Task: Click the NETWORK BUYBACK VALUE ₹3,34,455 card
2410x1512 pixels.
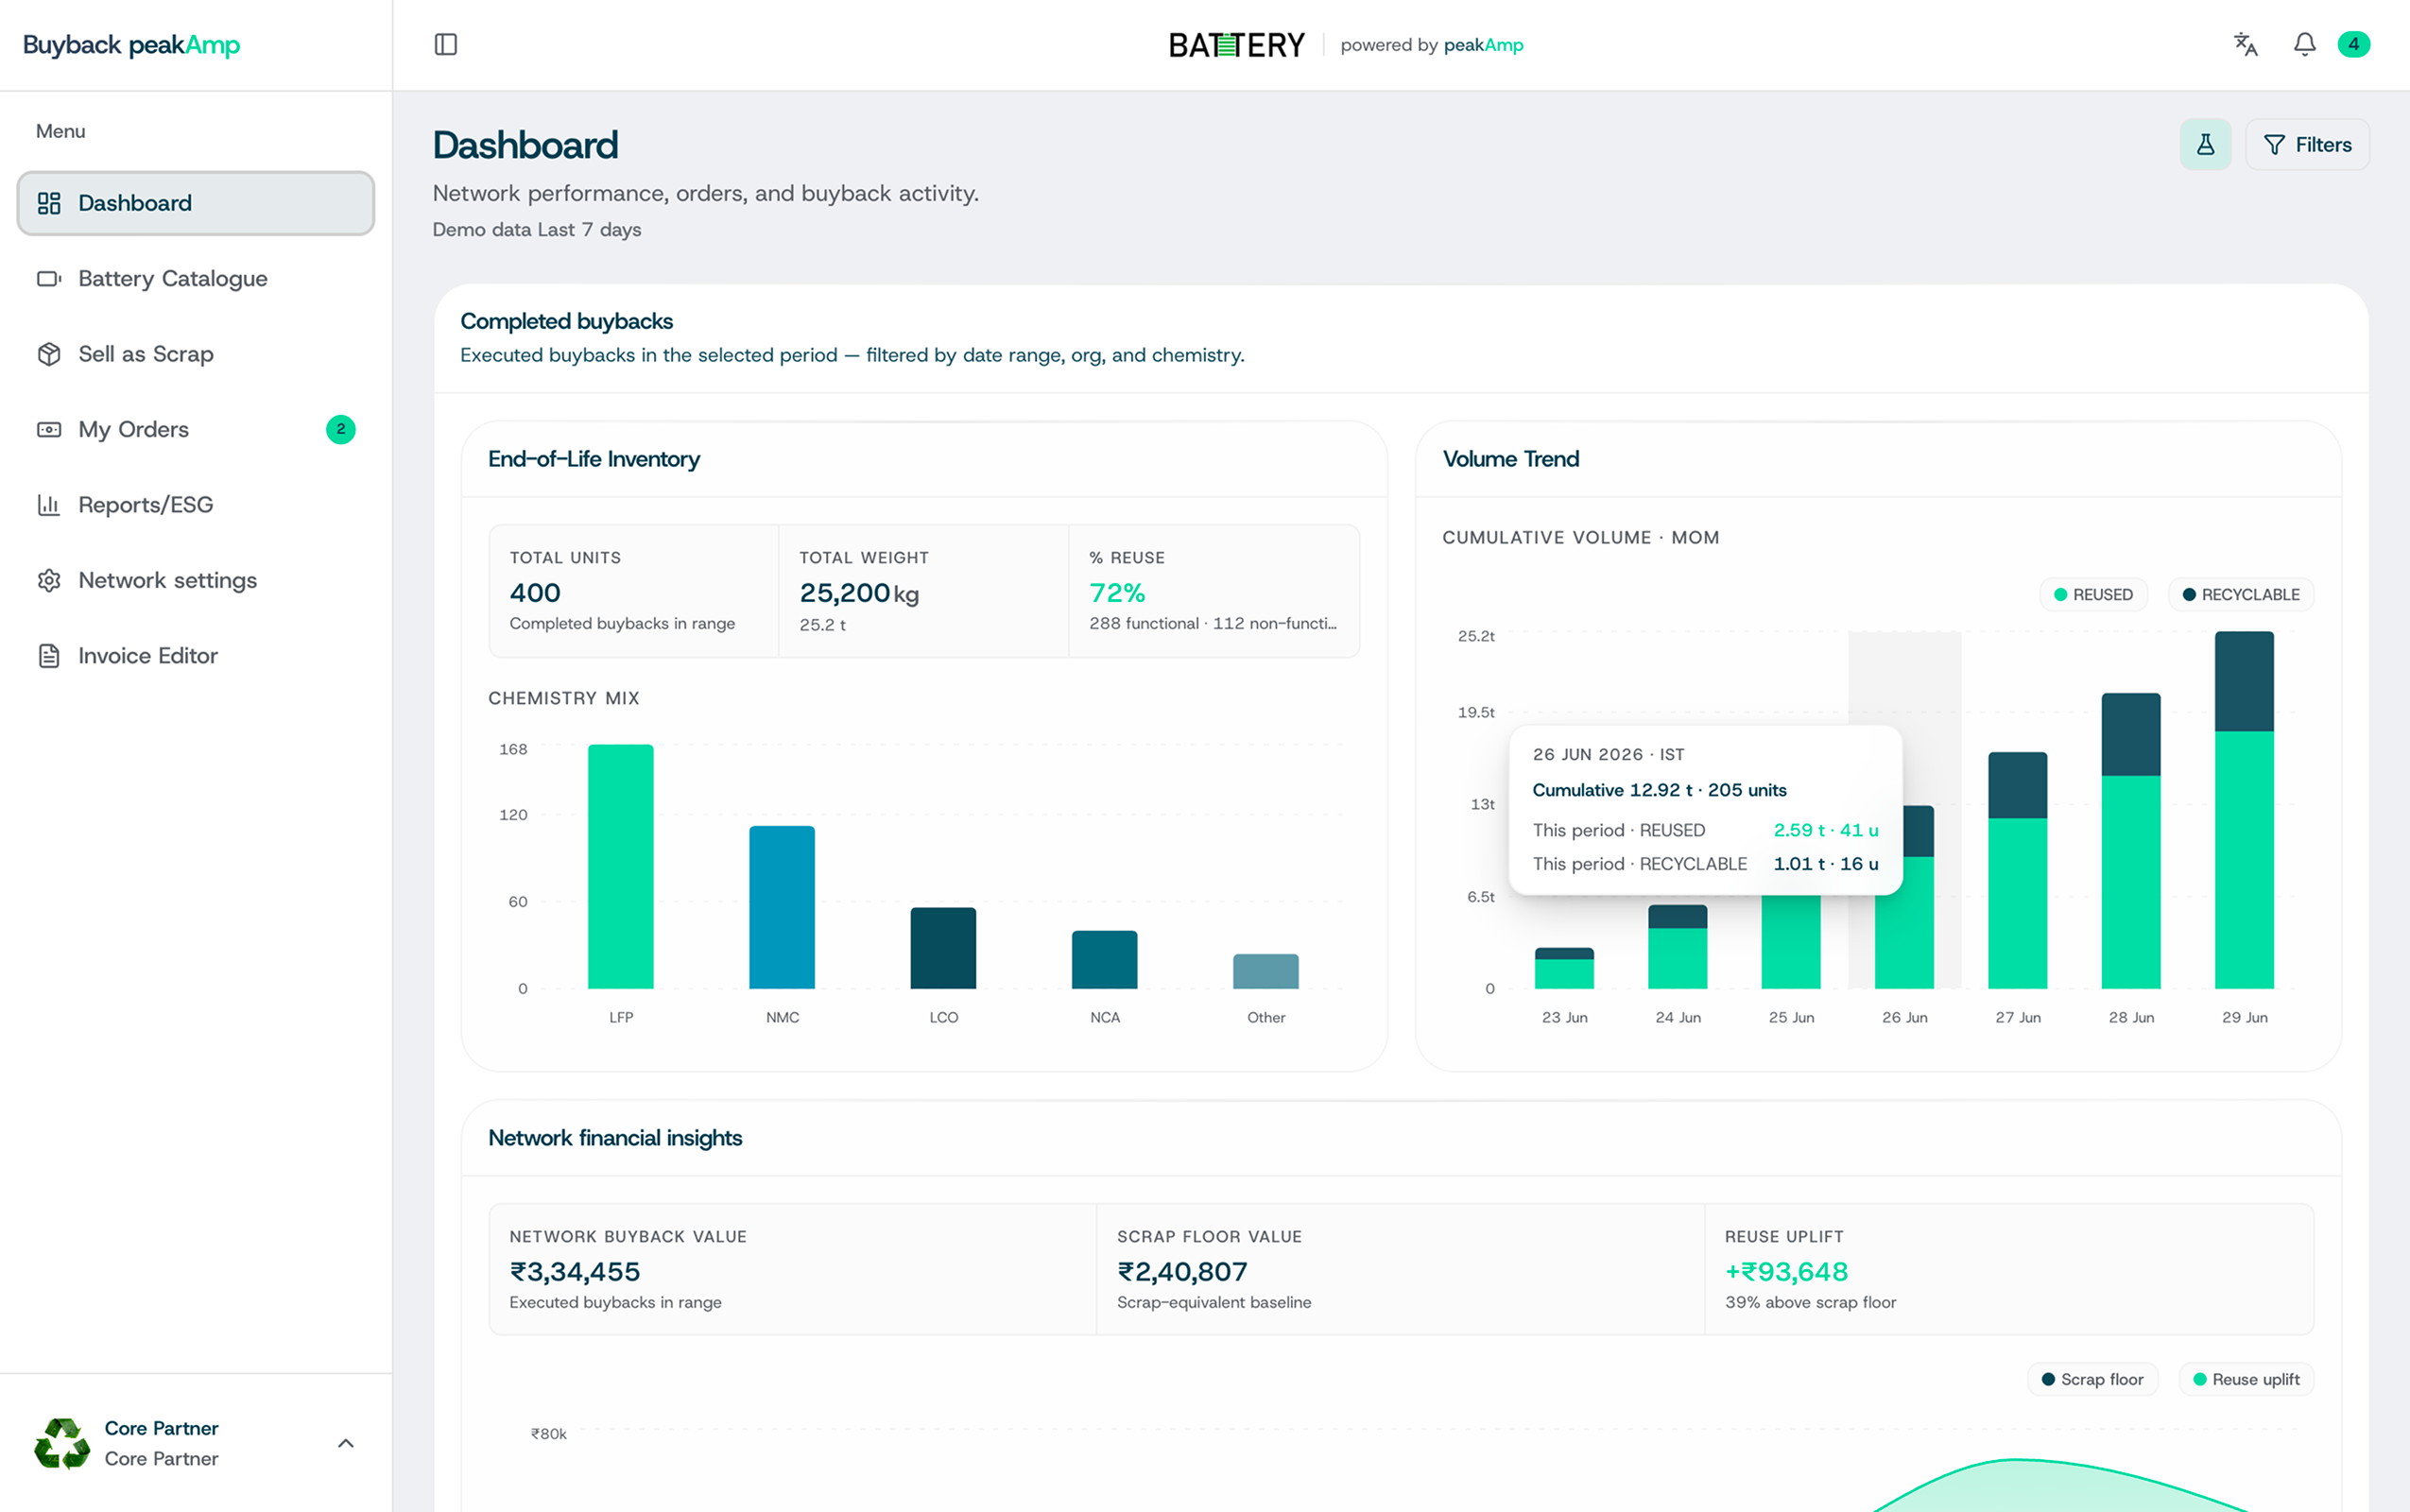Action: pos(792,1269)
